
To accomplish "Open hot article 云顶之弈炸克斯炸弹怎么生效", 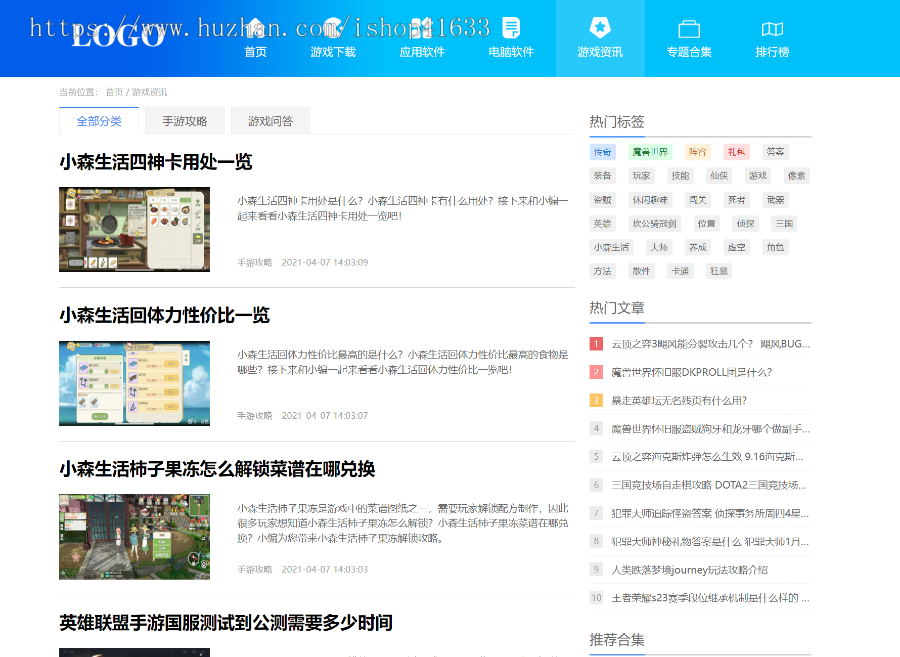I will point(707,457).
